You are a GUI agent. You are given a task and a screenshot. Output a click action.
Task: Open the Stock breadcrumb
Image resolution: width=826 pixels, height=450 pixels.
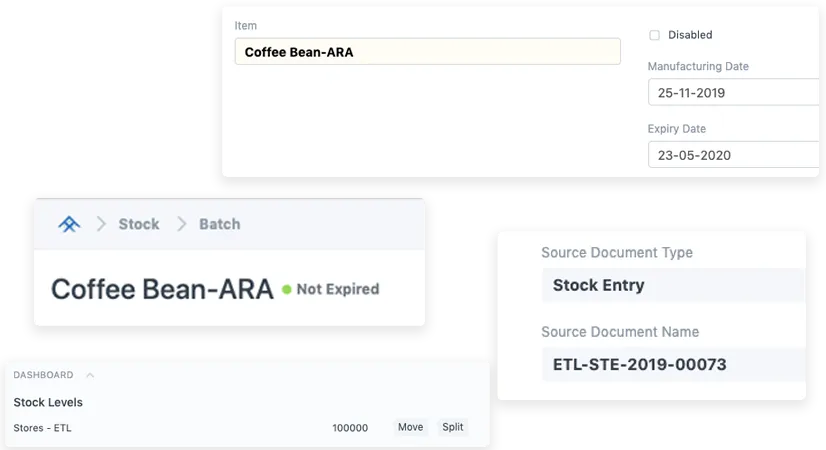tap(139, 224)
